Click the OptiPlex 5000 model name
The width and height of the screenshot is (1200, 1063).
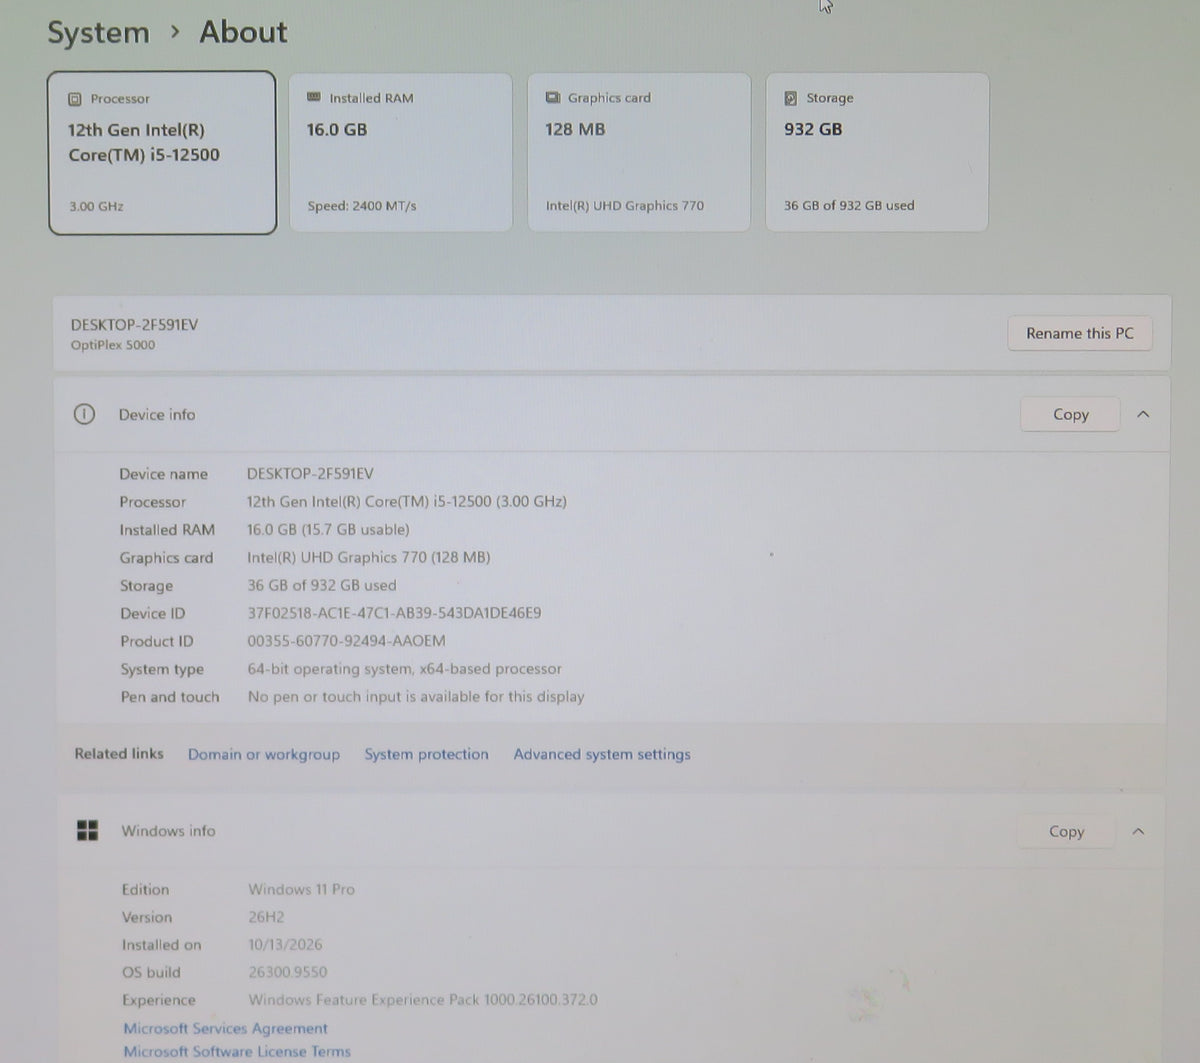tap(113, 345)
